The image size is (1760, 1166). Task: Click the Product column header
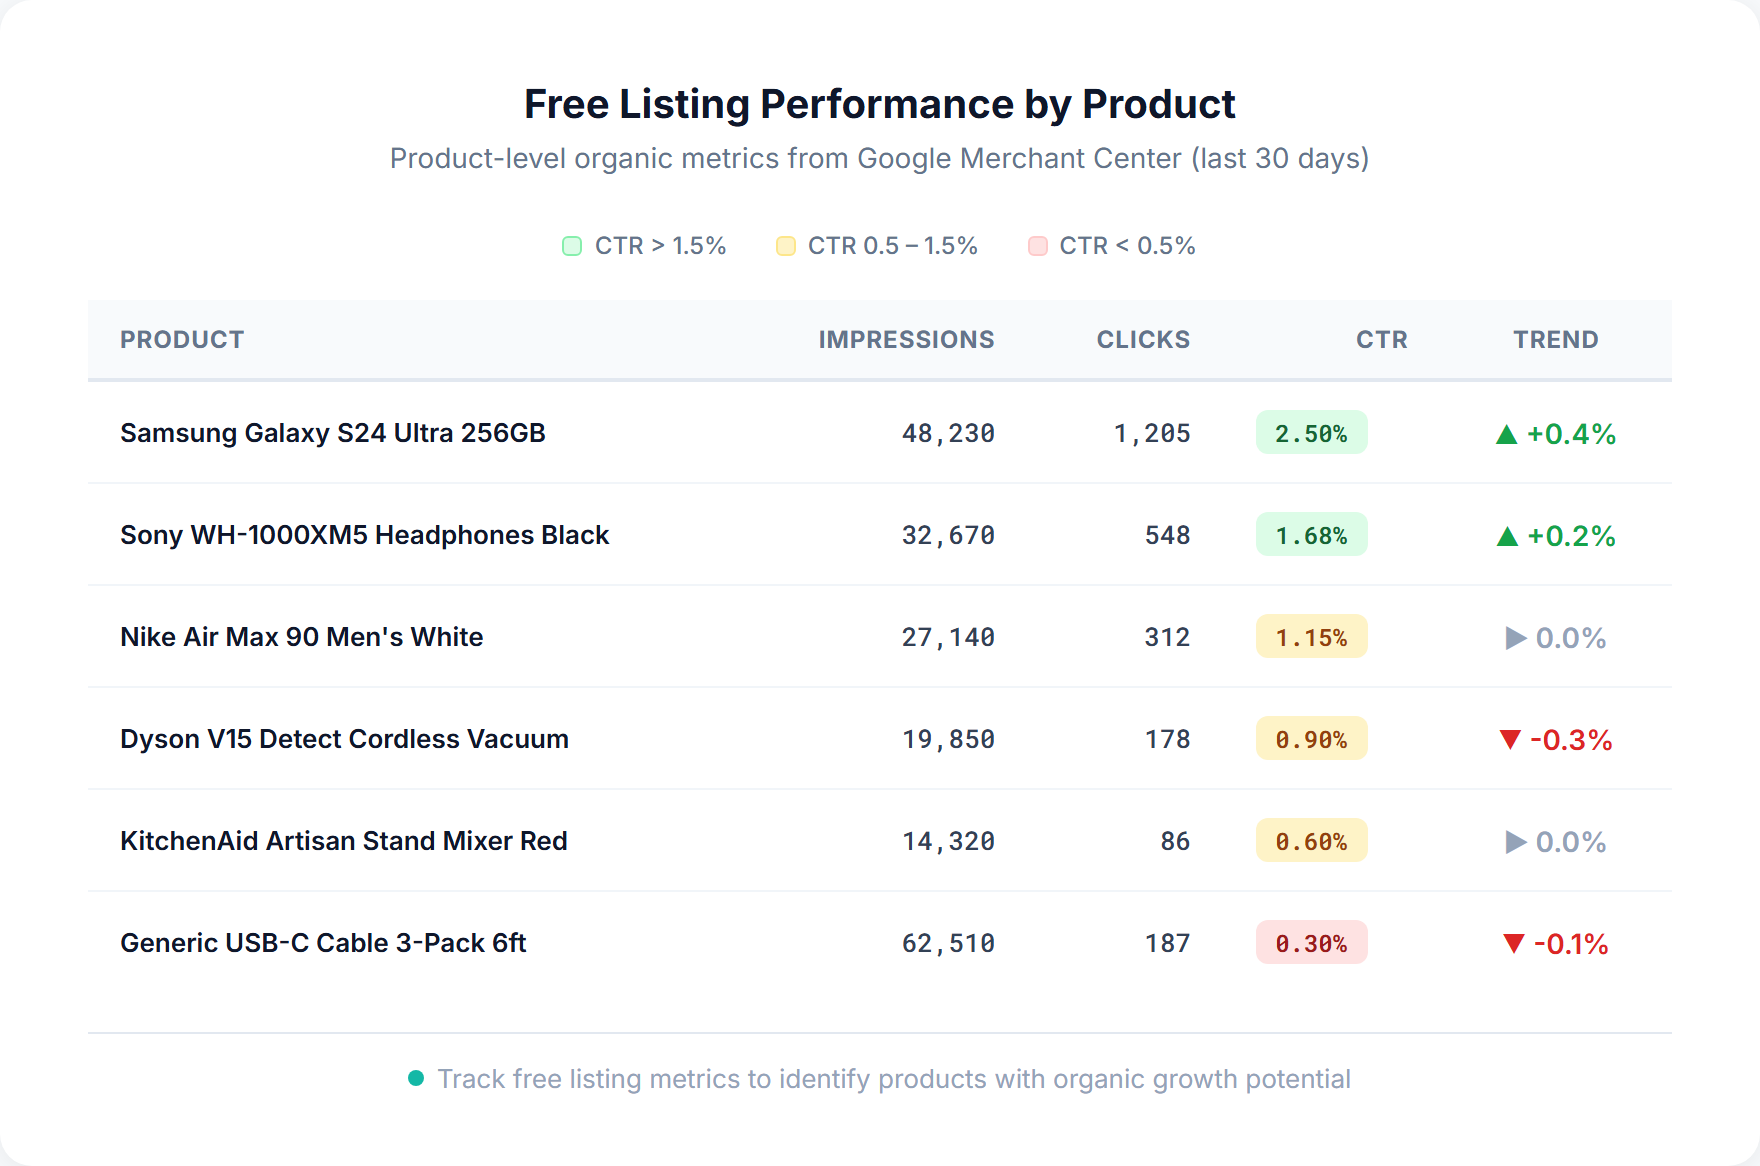point(182,340)
